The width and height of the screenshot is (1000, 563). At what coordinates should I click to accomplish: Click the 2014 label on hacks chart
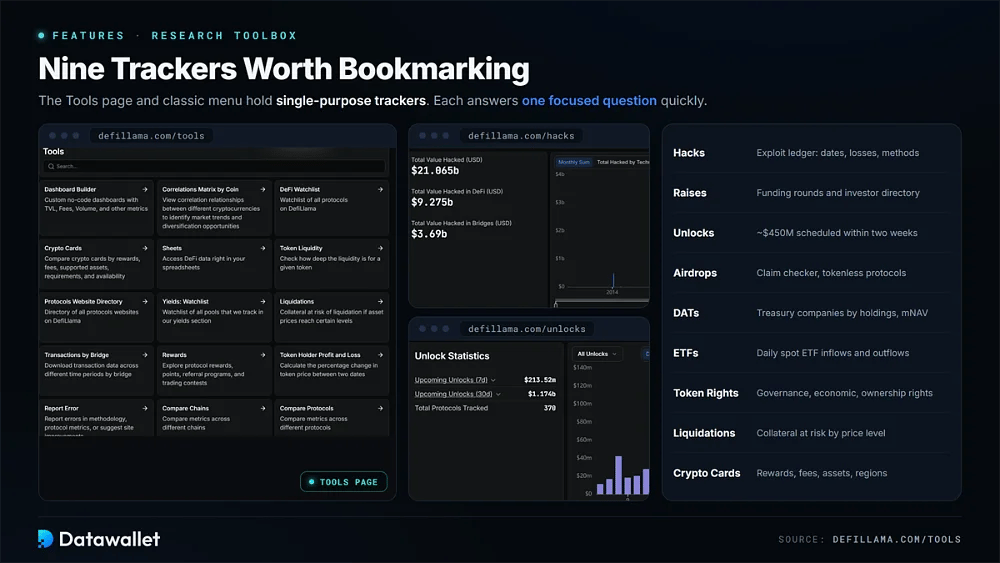pos(612,292)
